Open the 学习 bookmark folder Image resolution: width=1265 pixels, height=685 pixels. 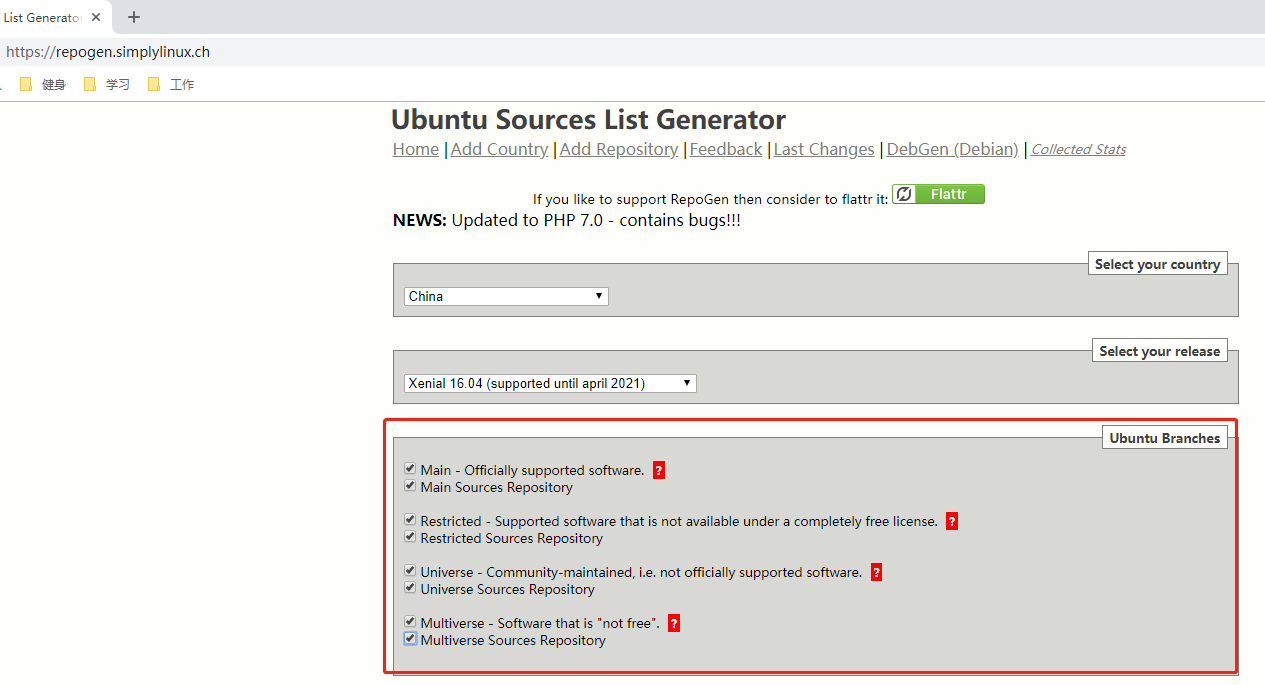pos(107,85)
